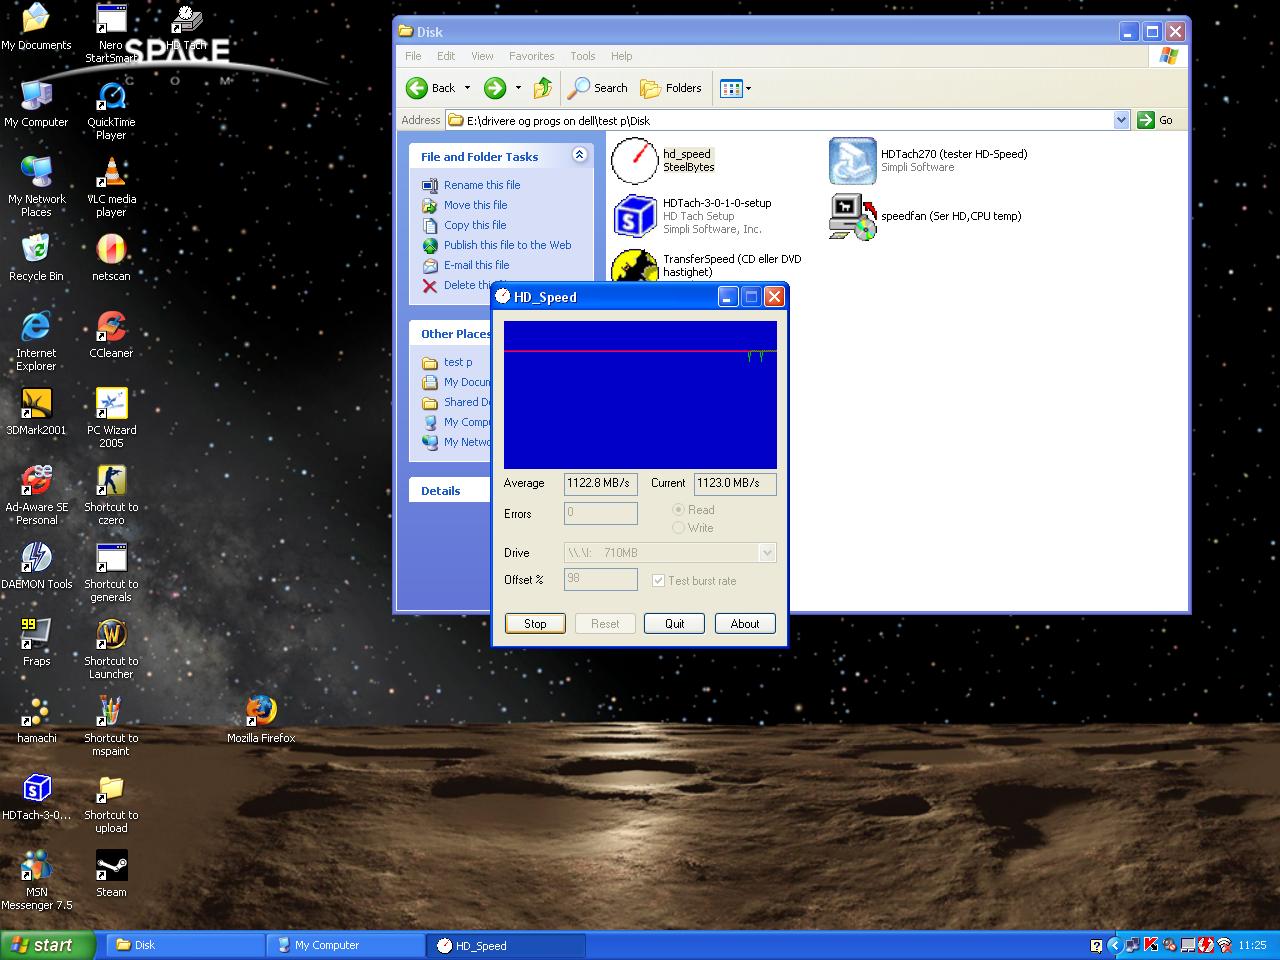Open HDTach-3-0-1-0-setup installer icon
Image resolution: width=1280 pixels, height=960 pixels.
click(634, 216)
